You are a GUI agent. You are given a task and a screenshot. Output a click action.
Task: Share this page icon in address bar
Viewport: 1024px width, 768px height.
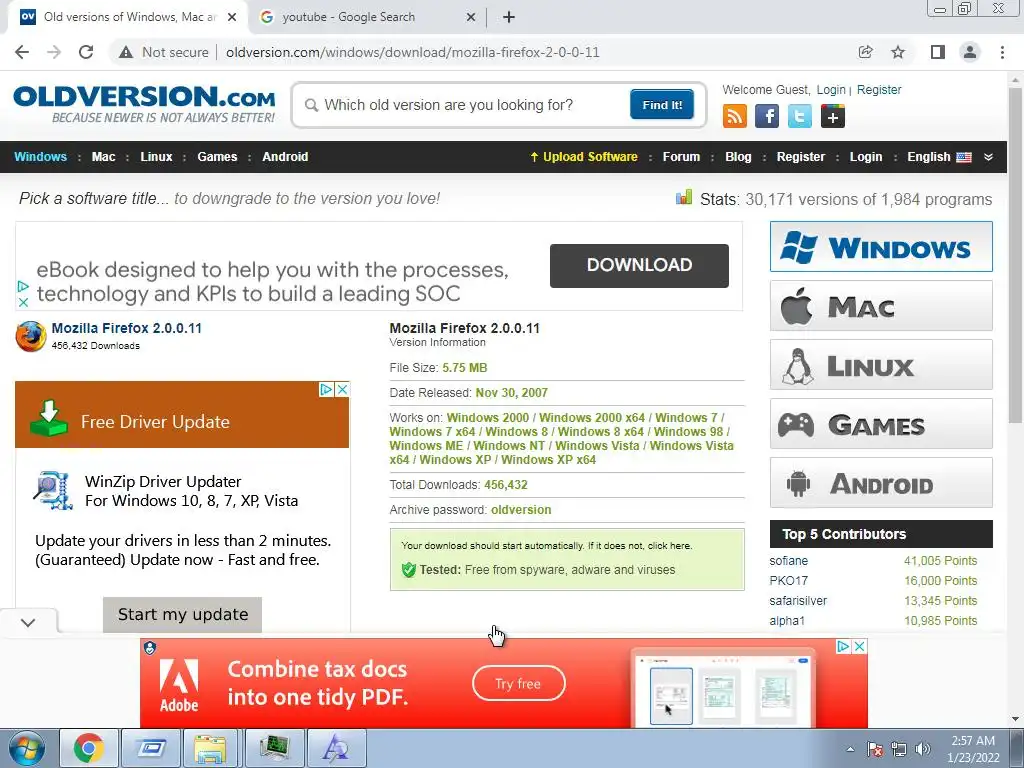coord(865,52)
